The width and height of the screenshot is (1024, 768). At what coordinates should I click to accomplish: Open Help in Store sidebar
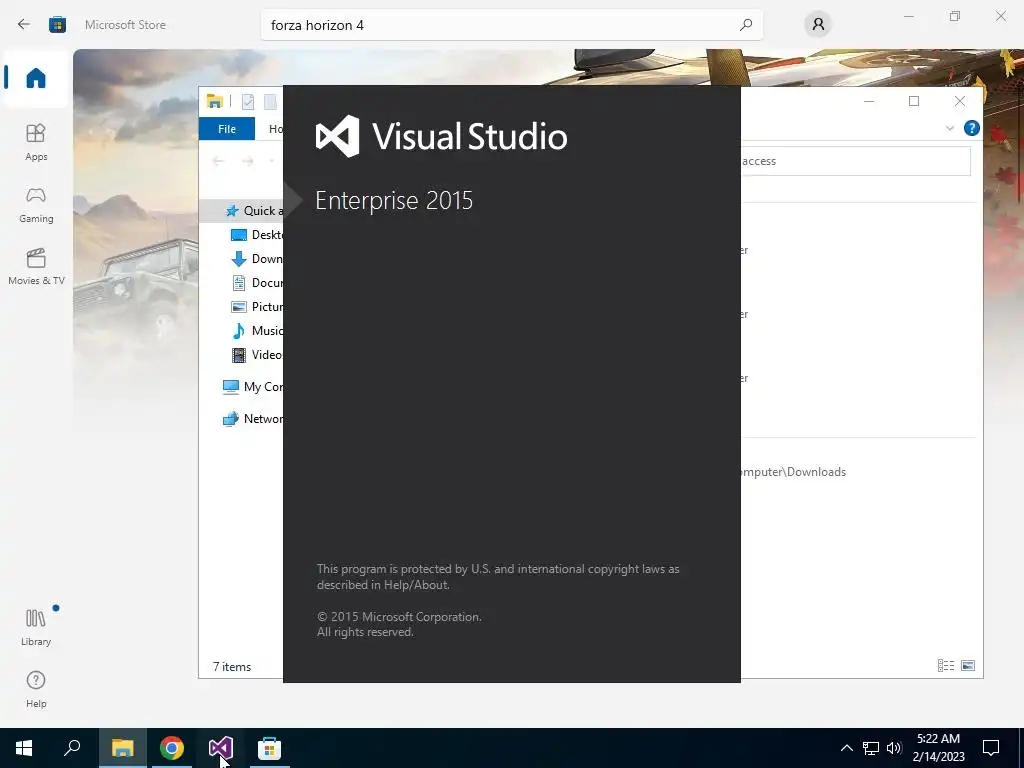[36, 689]
